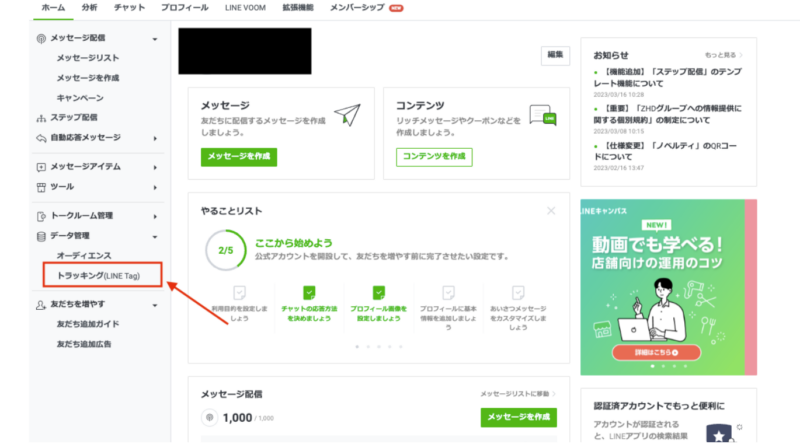Screen dimensions: 800x444
Task: Open the チャット tab
Action: 129,8
